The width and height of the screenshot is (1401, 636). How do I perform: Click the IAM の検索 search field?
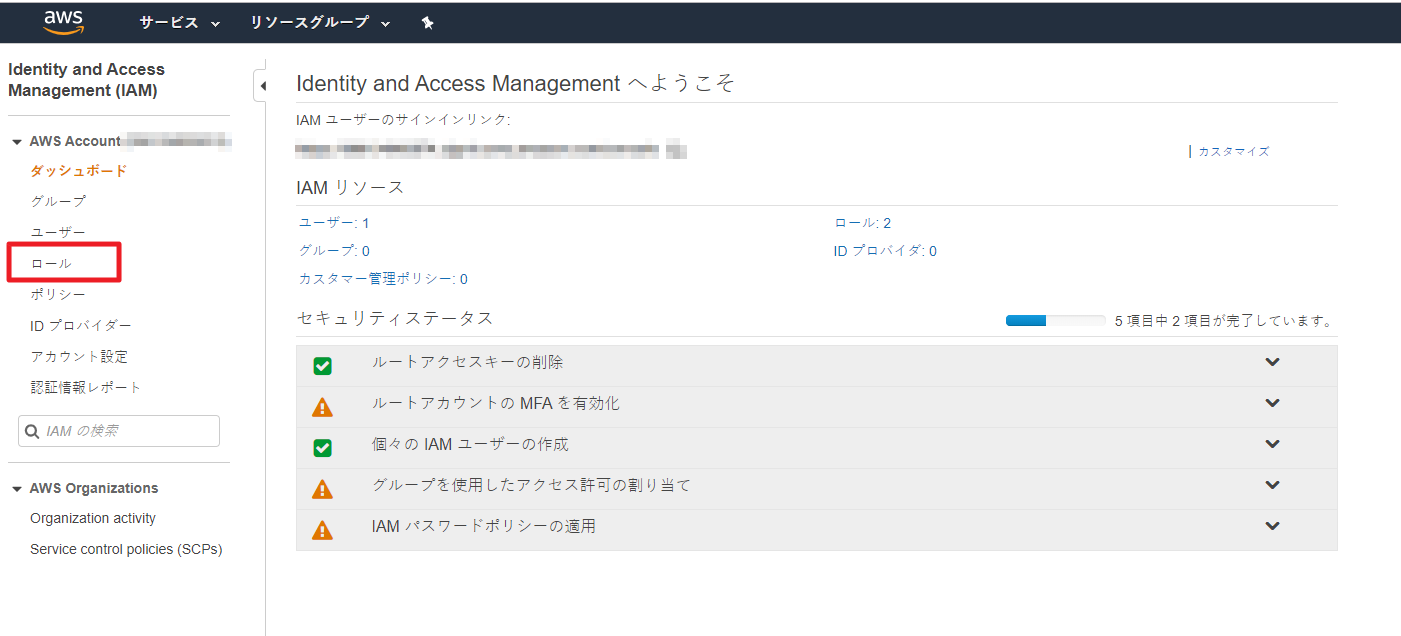119,431
